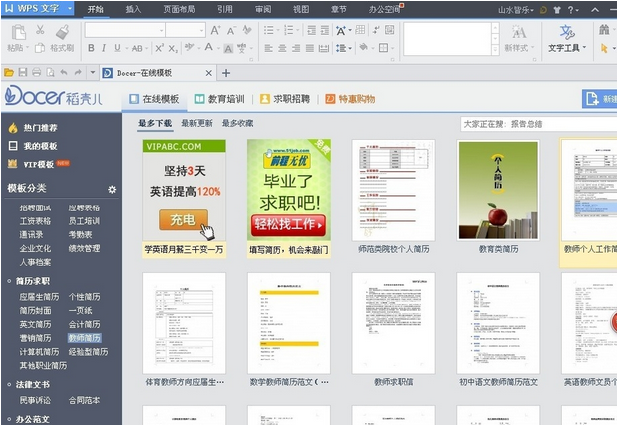
Task: Open the 教育类简历 template thumbnail
Action: coord(498,190)
